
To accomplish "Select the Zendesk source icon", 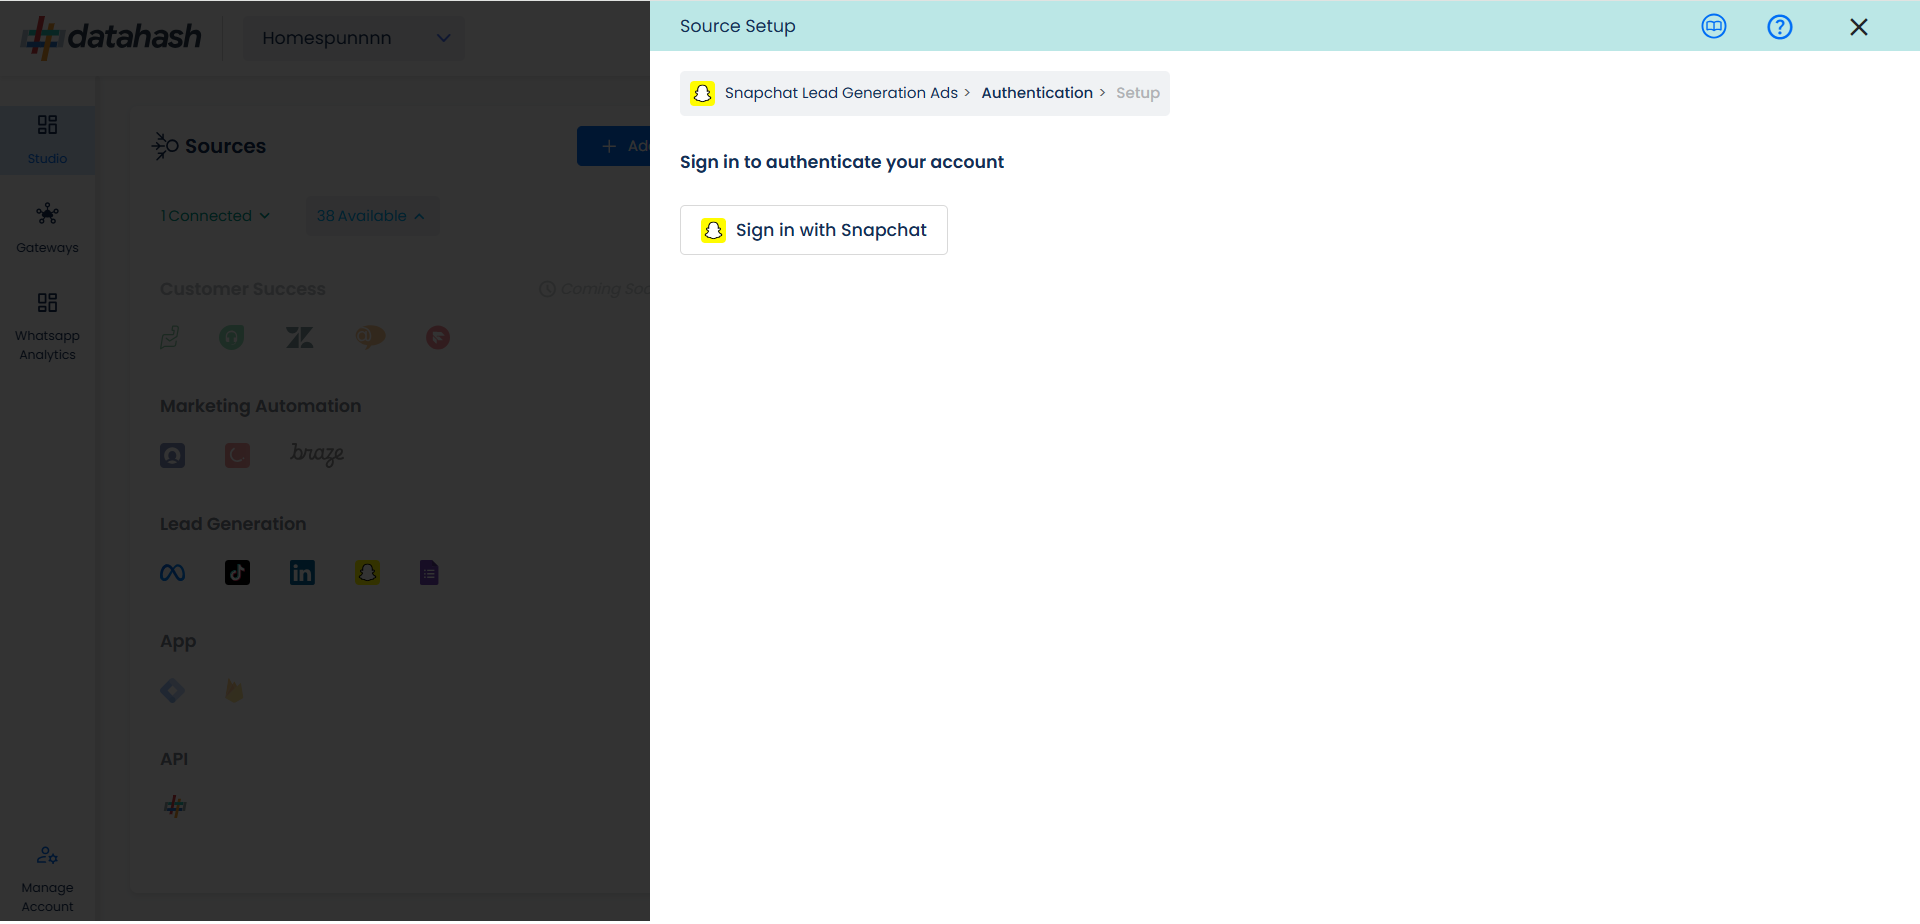I will click(x=299, y=338).
